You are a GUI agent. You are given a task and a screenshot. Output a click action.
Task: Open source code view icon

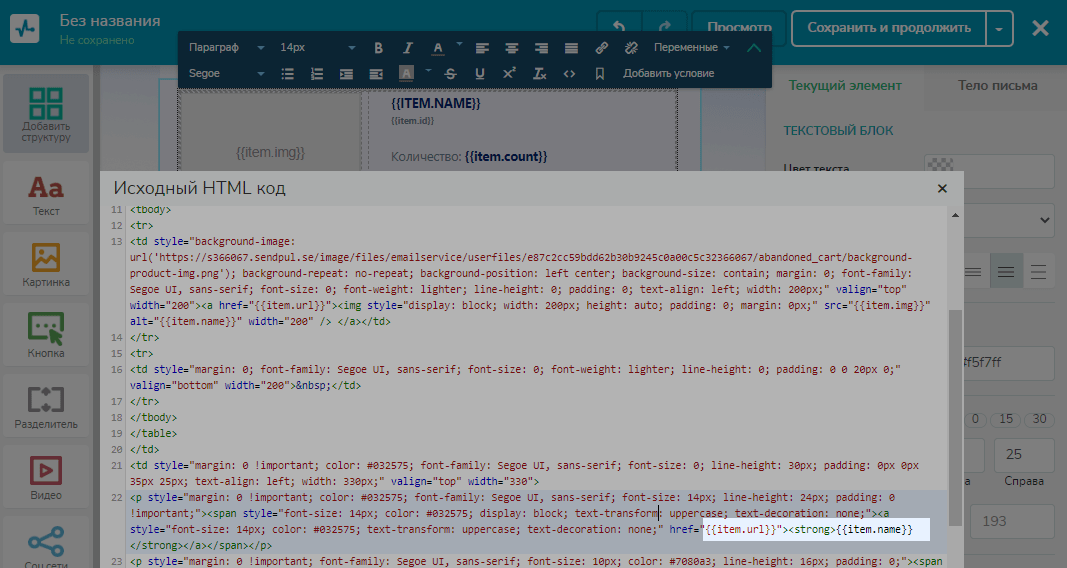[x=569, y=74]
